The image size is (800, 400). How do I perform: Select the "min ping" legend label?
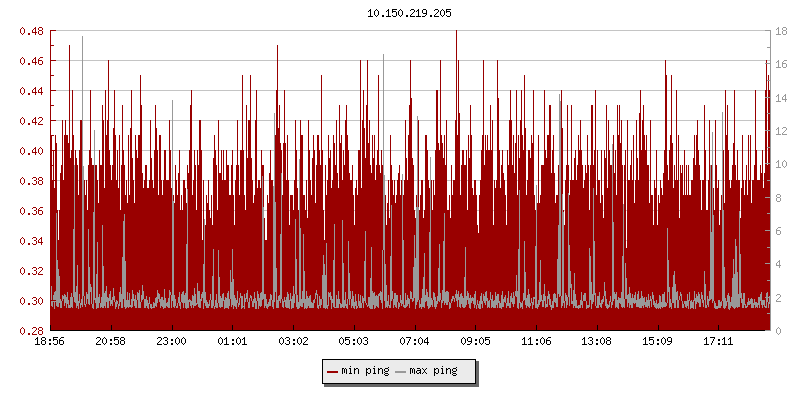coord(364,371)
